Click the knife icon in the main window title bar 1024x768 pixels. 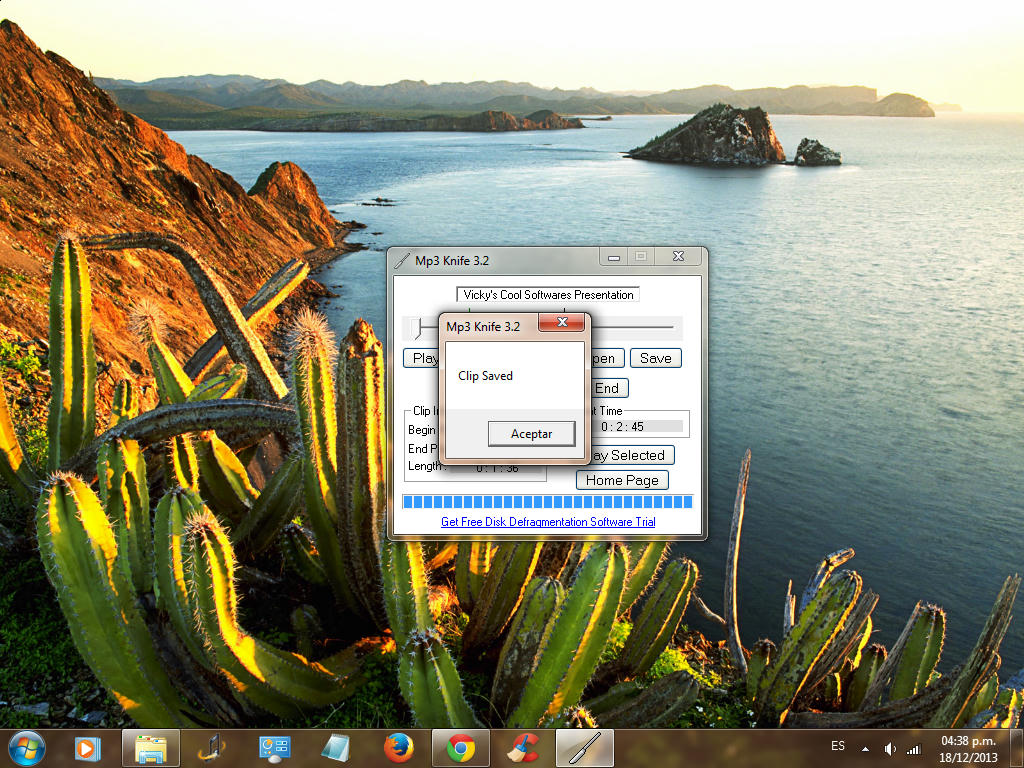402,260
